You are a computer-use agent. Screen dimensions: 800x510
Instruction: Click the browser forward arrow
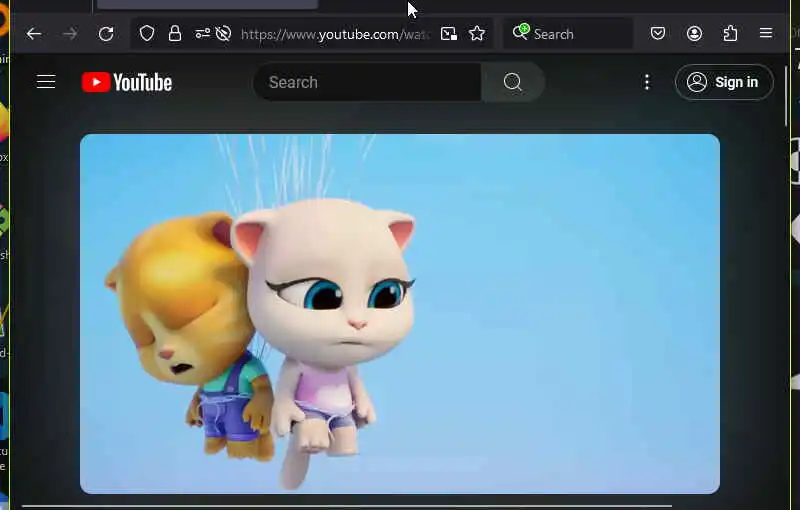coord(70,34)
